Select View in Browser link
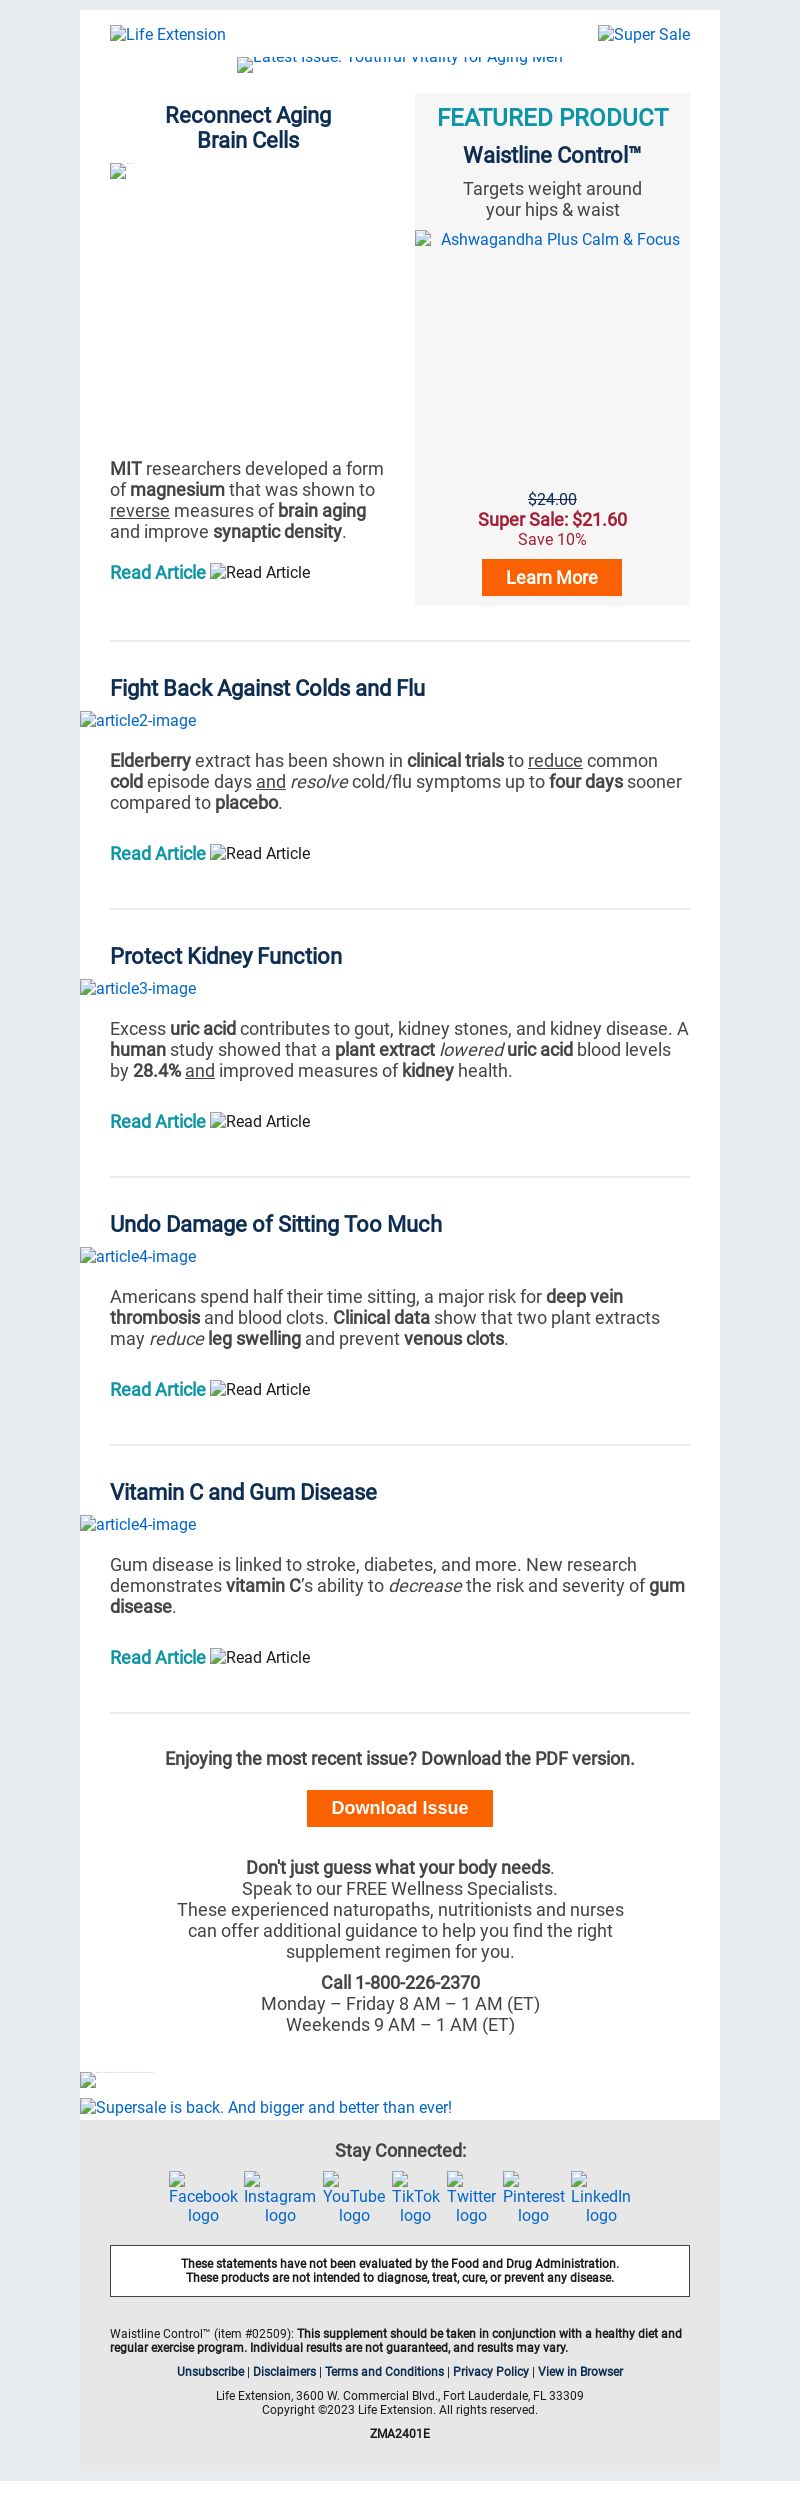The height and width of the screenshot is (2500, 800). click(580, 2371)
